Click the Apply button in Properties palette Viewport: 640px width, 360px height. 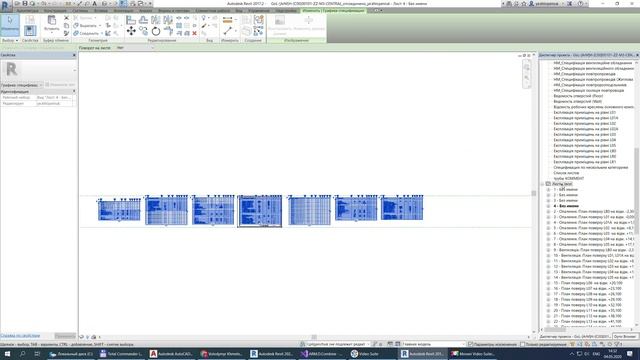(x=65, y=336)
